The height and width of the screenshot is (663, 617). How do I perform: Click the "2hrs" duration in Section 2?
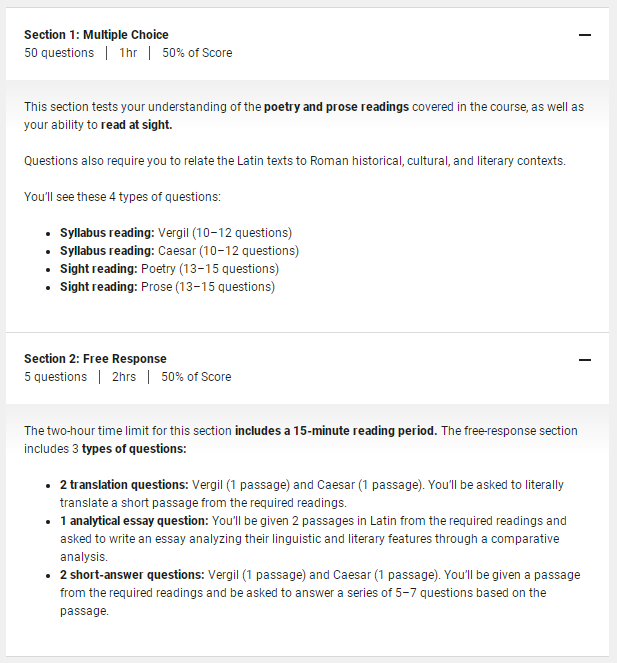(x=125, y=377)
